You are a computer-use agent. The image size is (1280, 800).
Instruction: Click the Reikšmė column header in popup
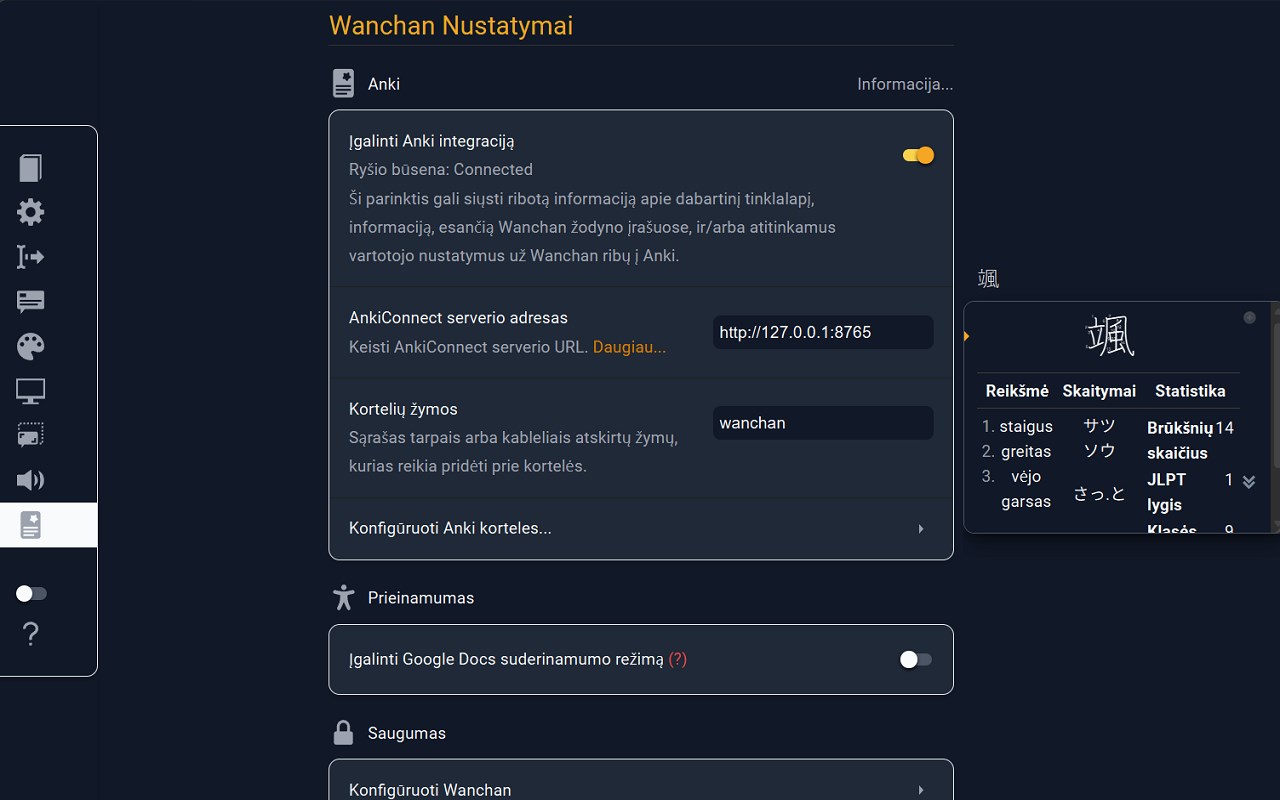point(1017,391)
